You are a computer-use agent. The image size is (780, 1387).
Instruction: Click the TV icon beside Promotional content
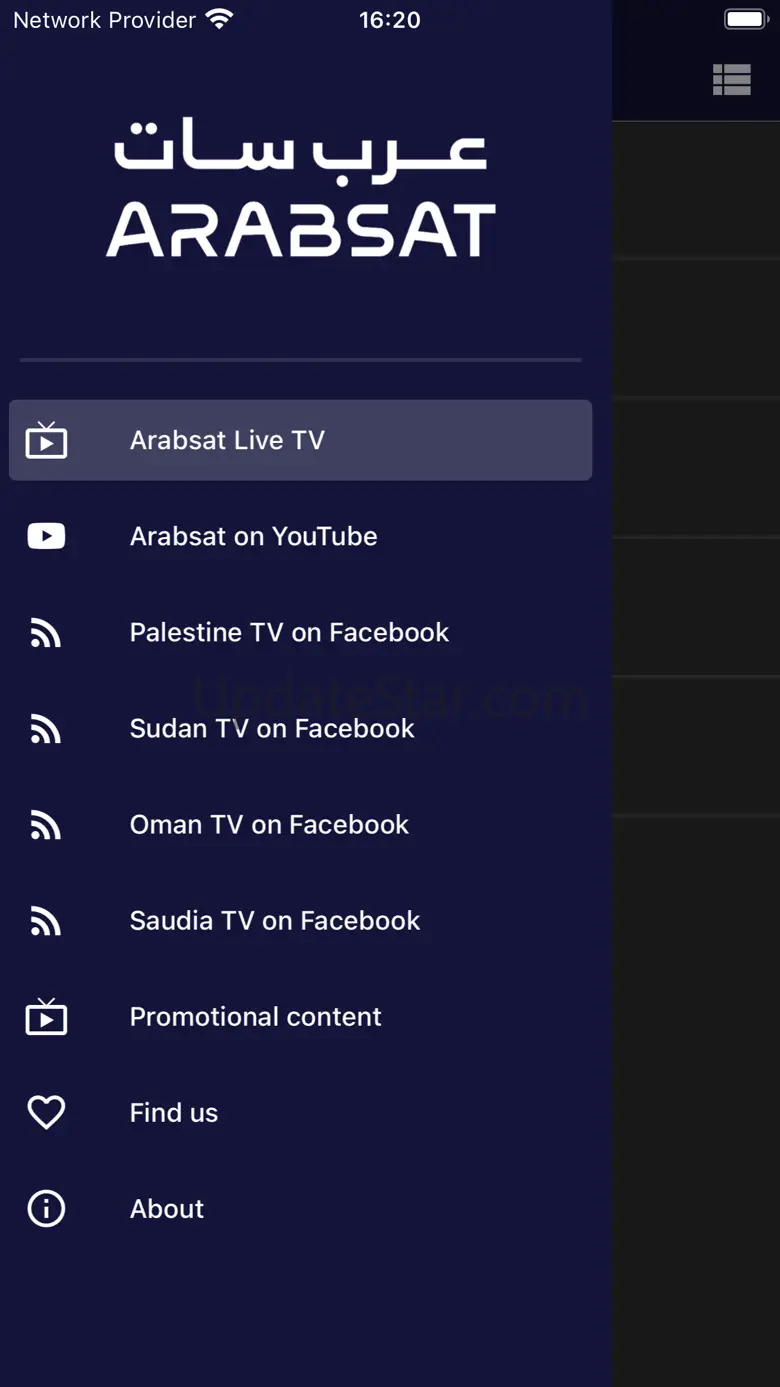(x=46, y=1017)
